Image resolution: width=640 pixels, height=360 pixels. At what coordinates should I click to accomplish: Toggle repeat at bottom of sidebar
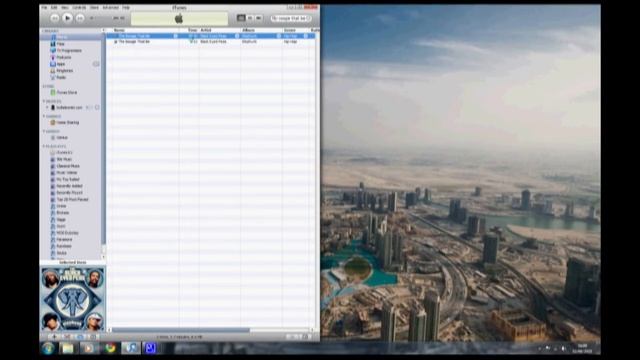[x=80, y=337]
